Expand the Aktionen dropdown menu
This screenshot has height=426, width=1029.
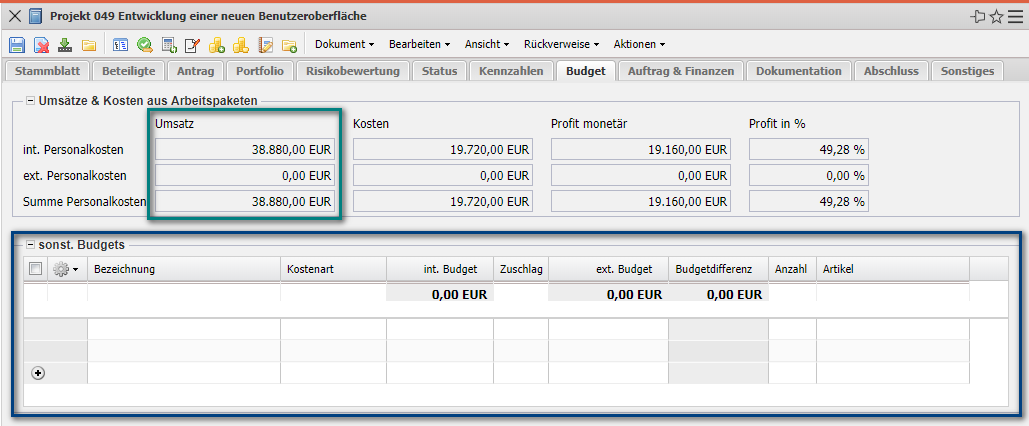[639, 45]
